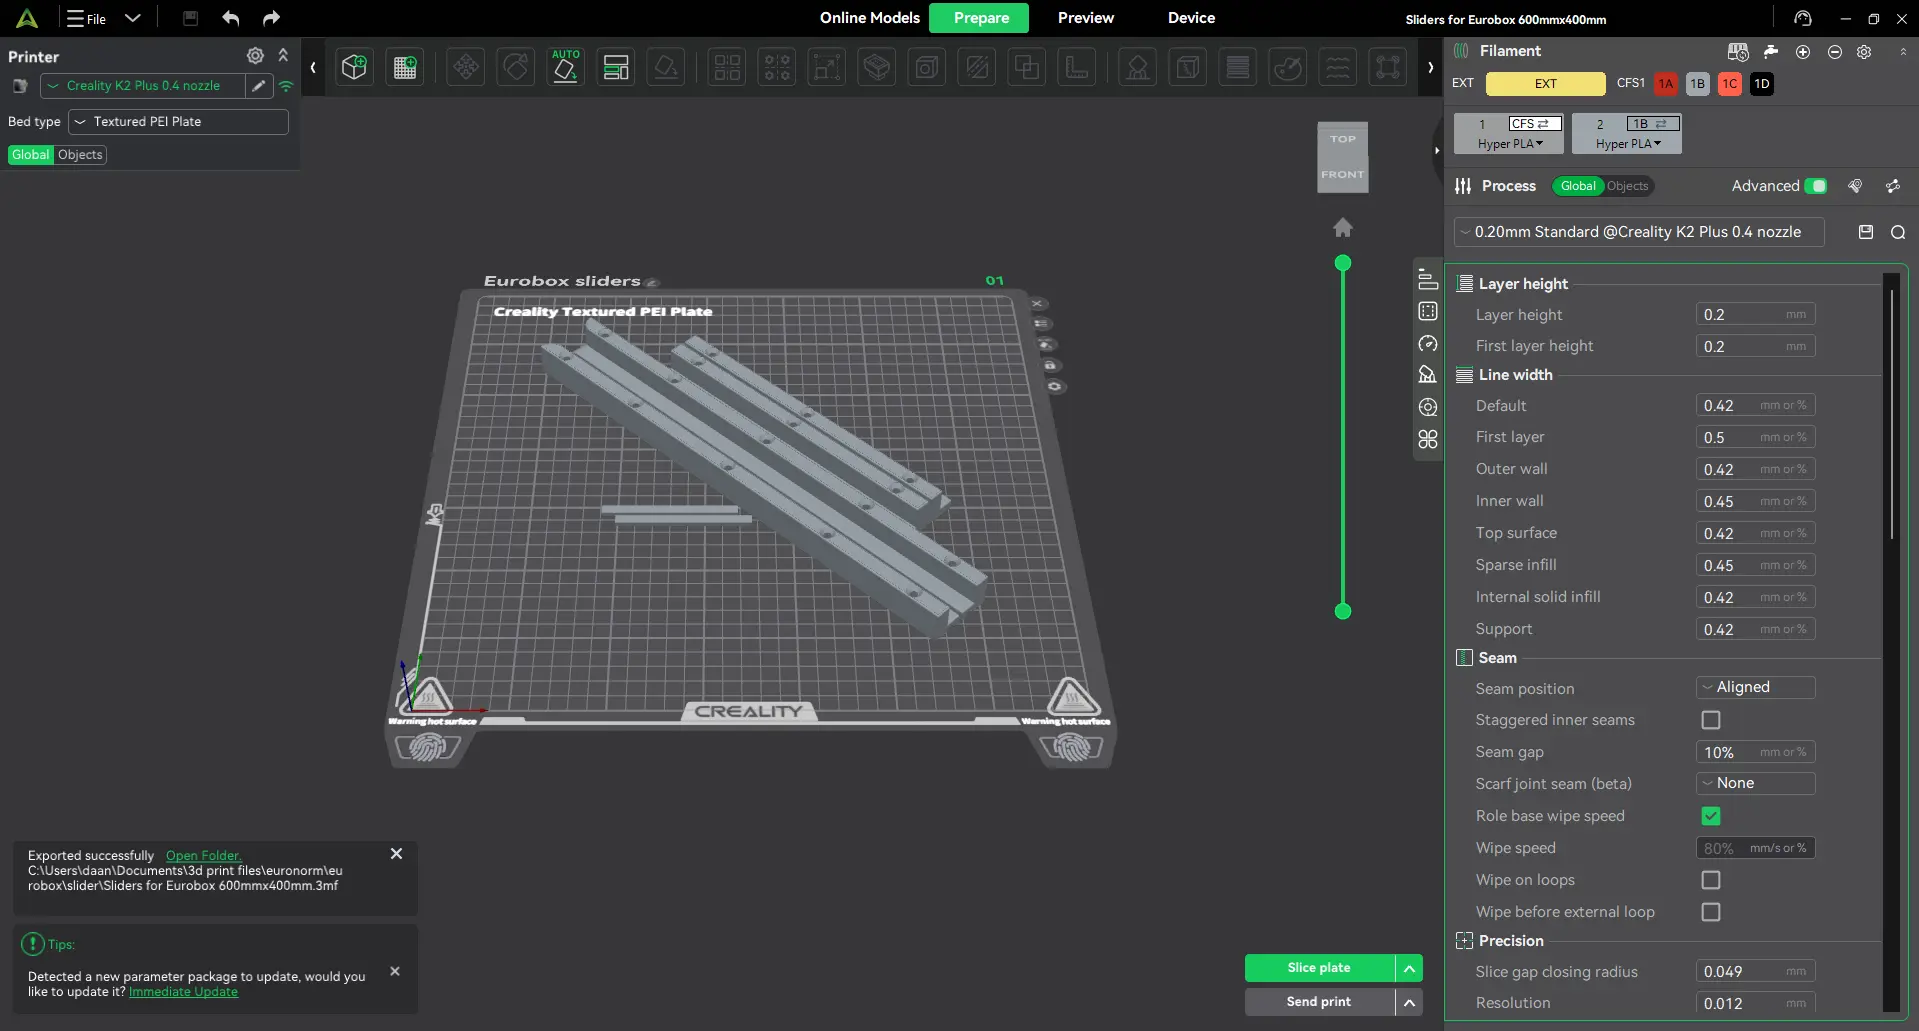1919x1031 pixels.
Task: Open the Bed type dropdown
Action: click(x=178, y=122)
